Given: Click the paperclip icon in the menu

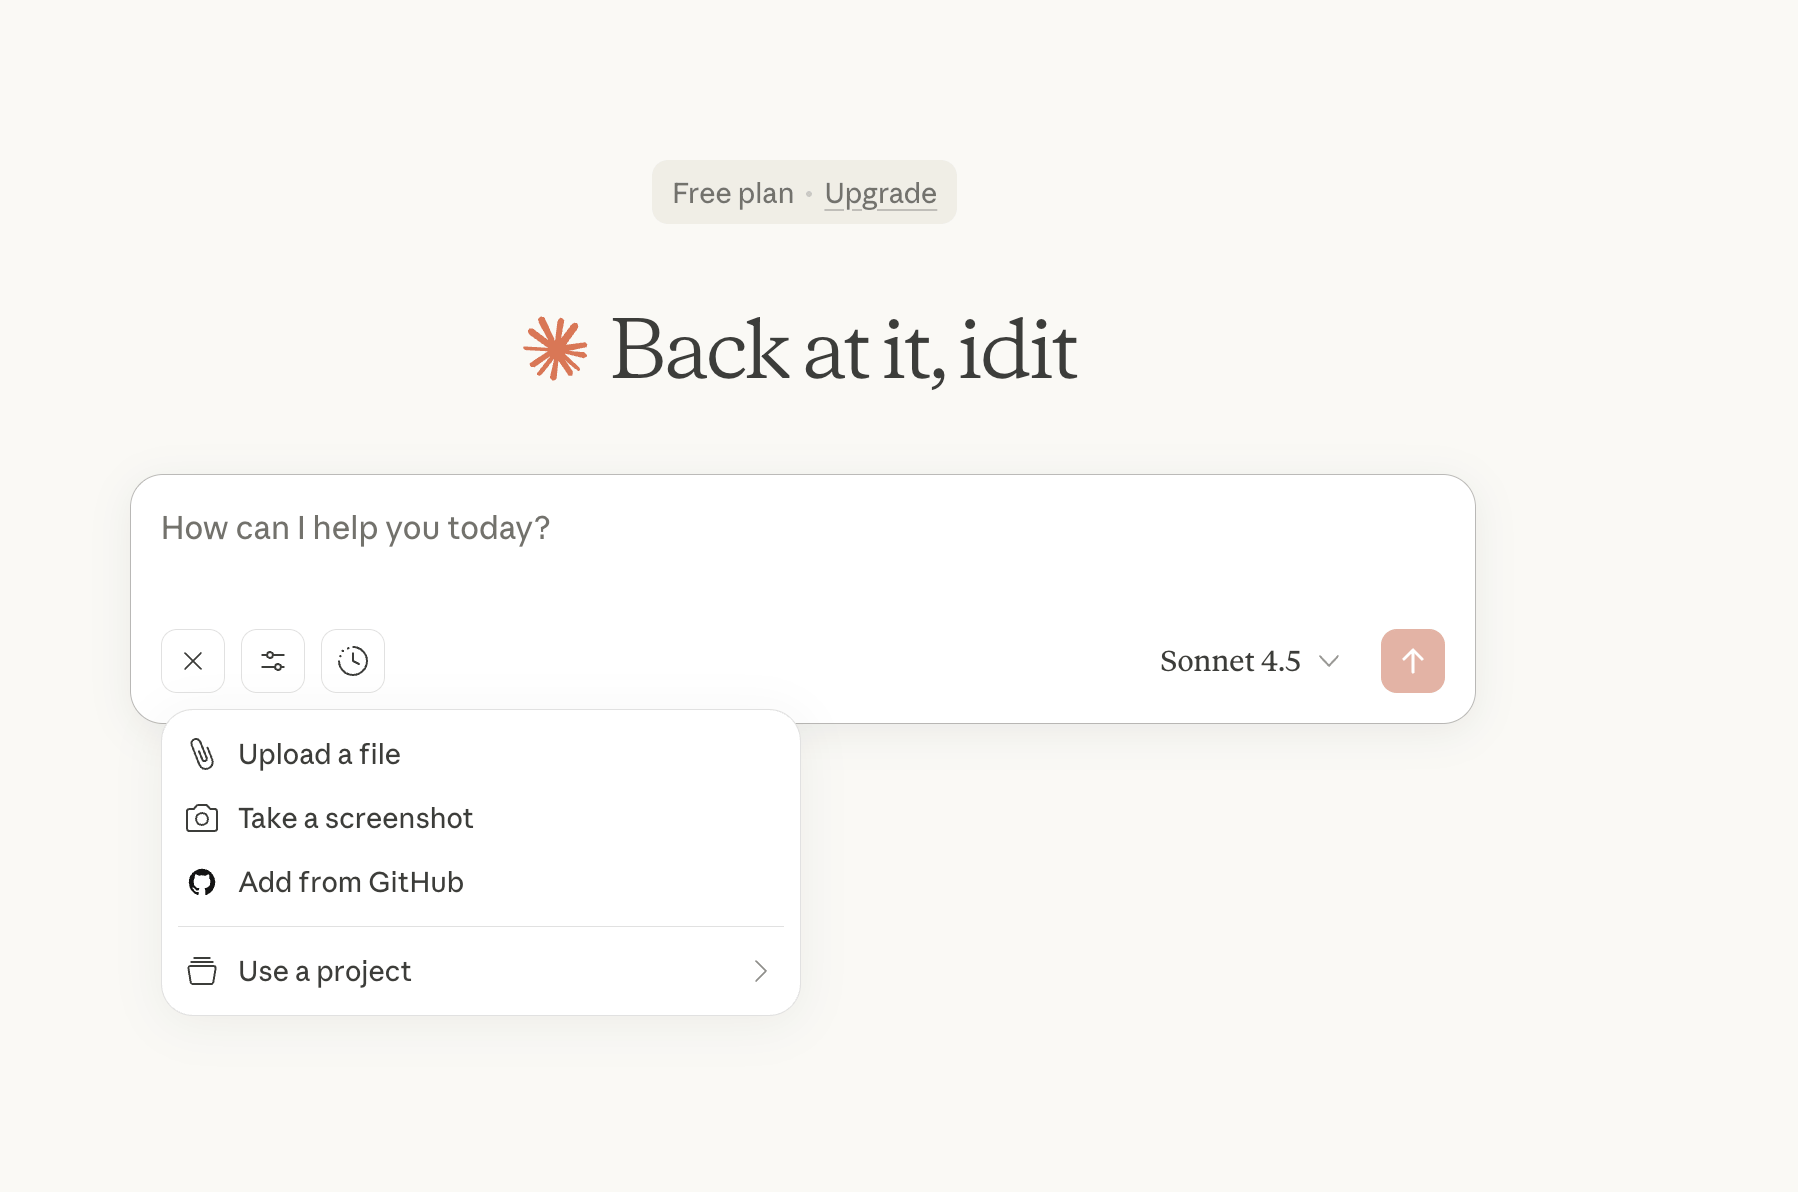Looking at the screenshot, I should coord(202,754).
